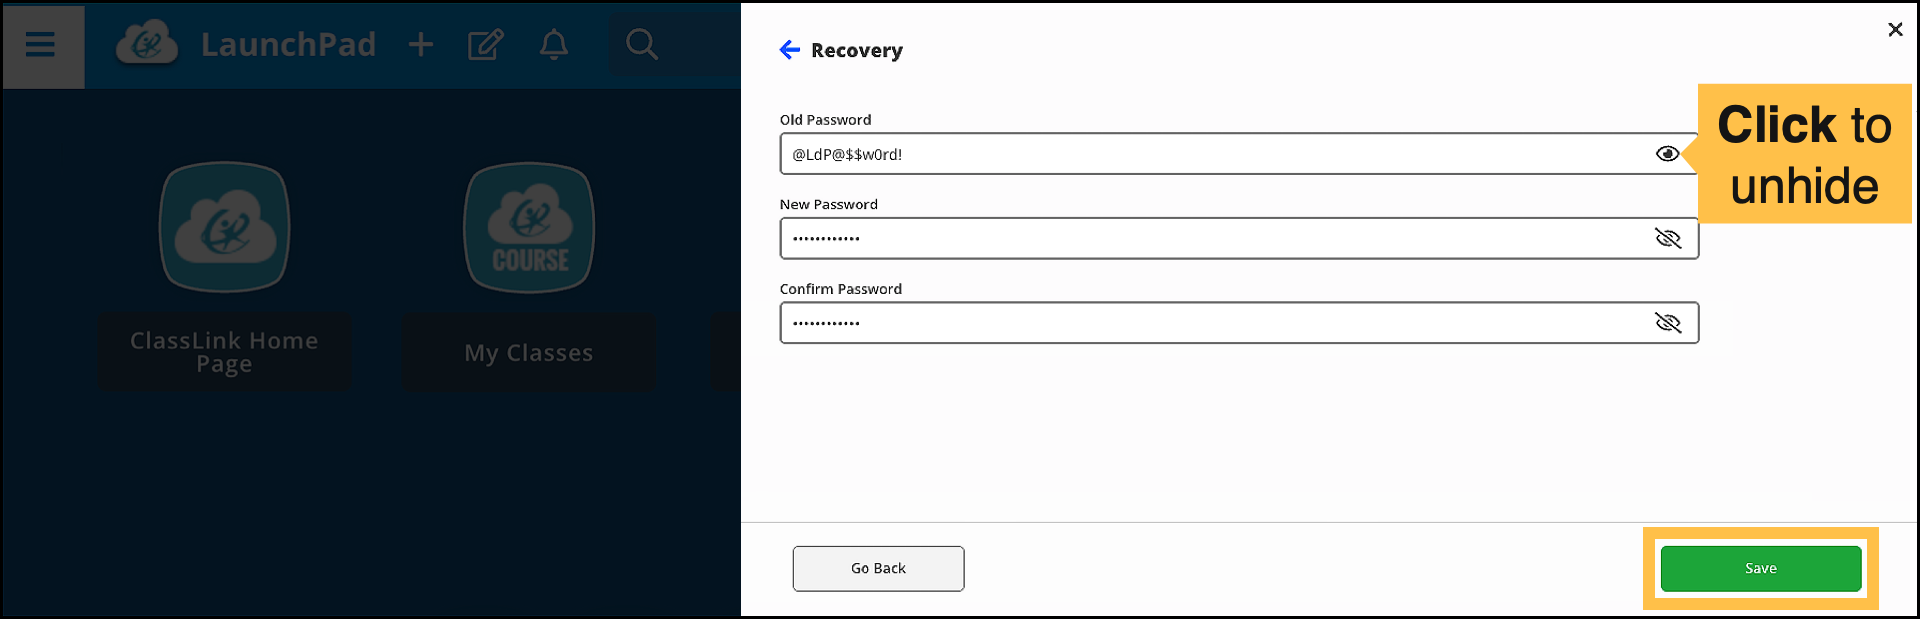Click the plus icon to add apps

(x=421, y=45)
